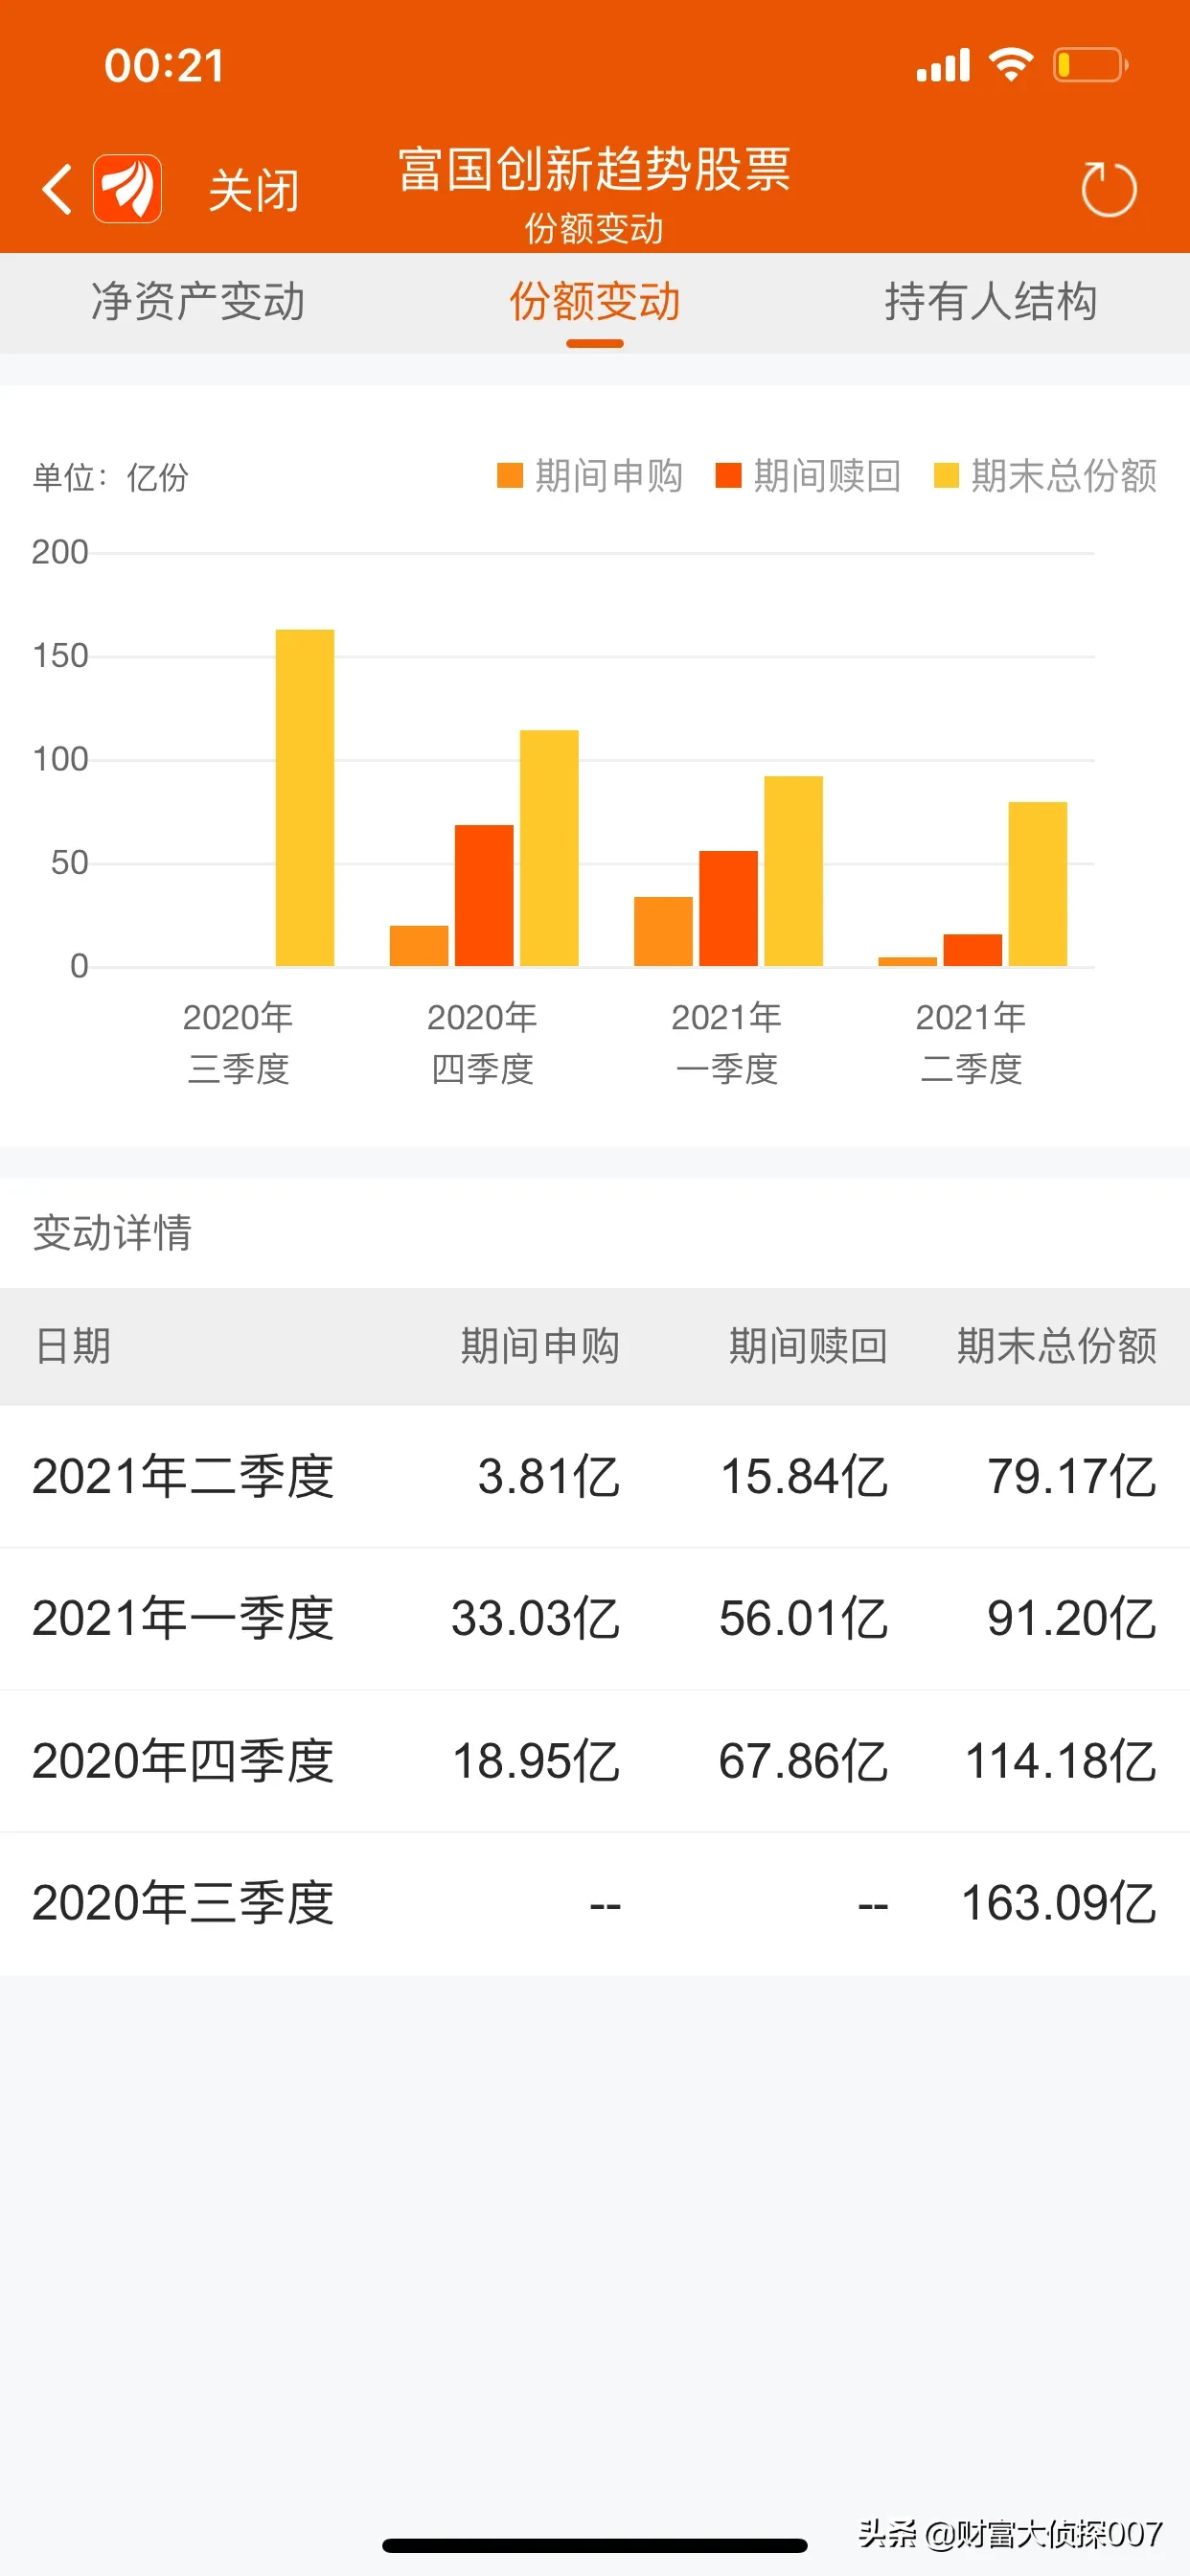Image resolution: width=1190 pixels, height=2576 pixels.
Task: Tap the 00:21 status bar clock
Action: [165, 66]
